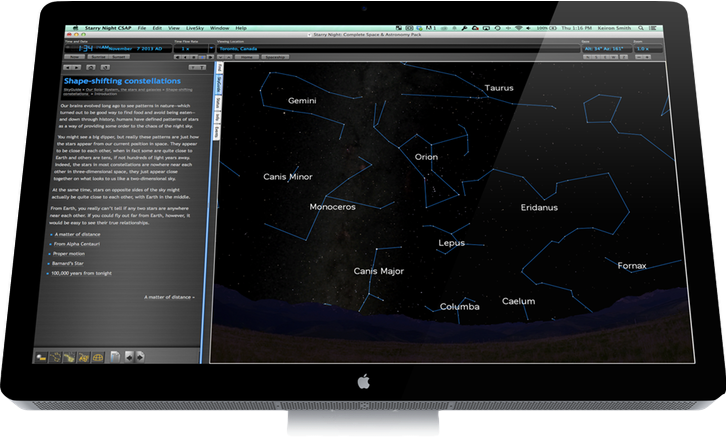Select the Gemini constellation label
Image resolution: width=726 pixels, height=447 pixels.
[302, 101]
